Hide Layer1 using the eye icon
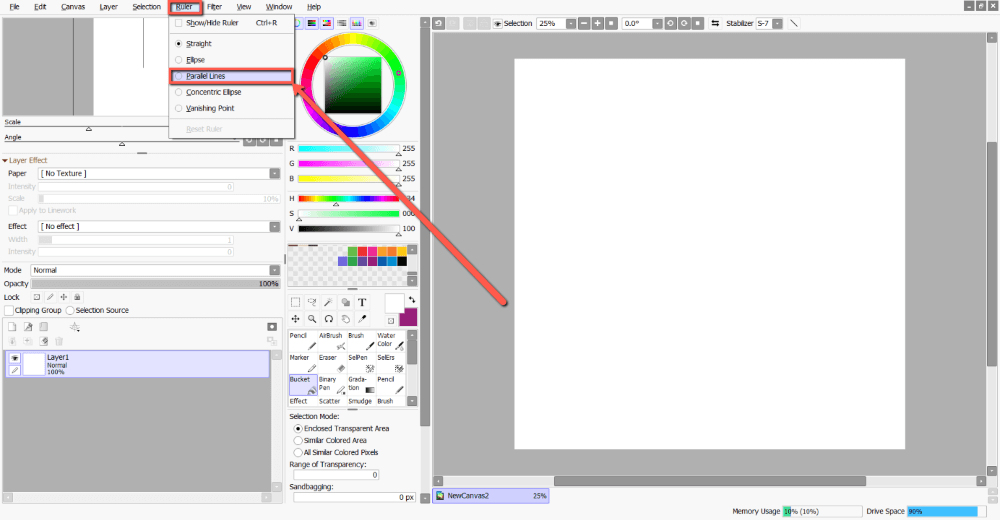This screenshot has height=520, width=1000. pos(15,358)
